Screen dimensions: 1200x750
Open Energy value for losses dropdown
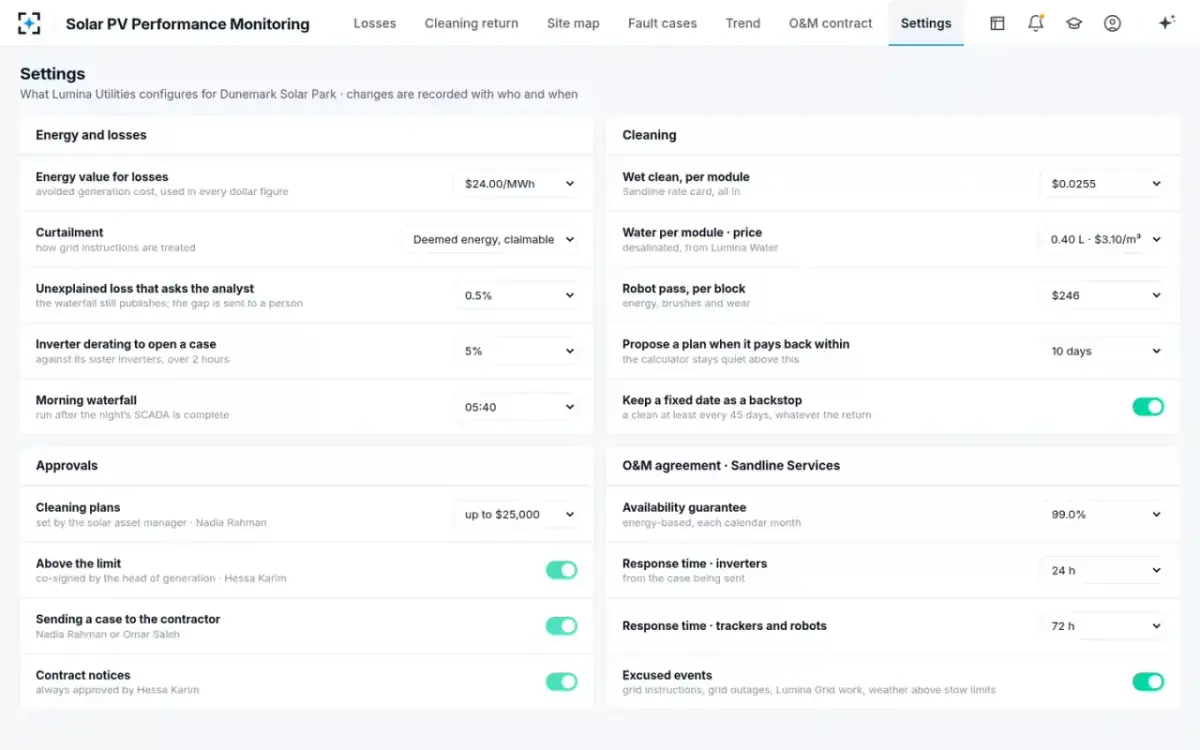click(x=515, y=184)
